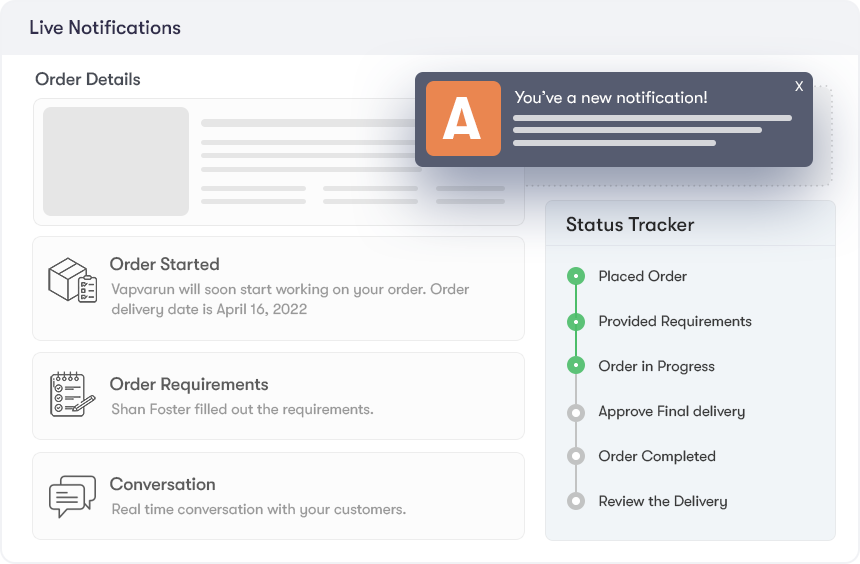Close the new notification popup

[799, 86]
